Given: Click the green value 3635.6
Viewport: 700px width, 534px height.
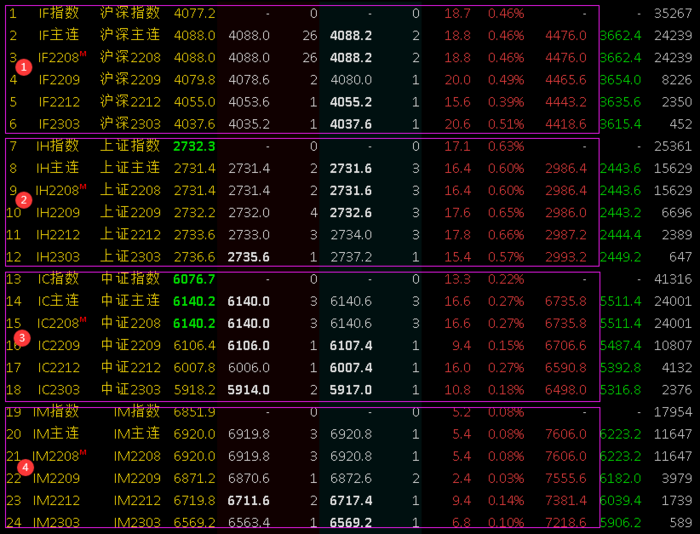Looking at the screenshot, I should 621,102.
